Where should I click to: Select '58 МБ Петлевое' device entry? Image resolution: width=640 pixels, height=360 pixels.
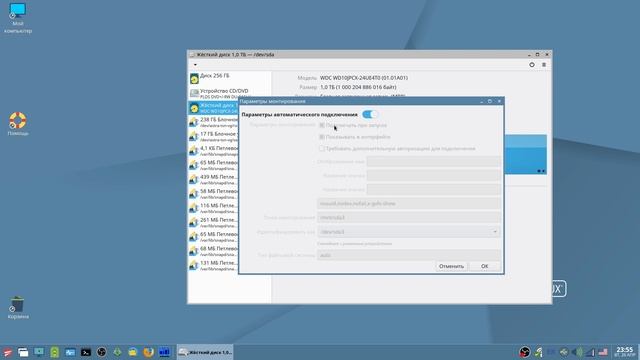pyautogui.click(x=213, y=194)
